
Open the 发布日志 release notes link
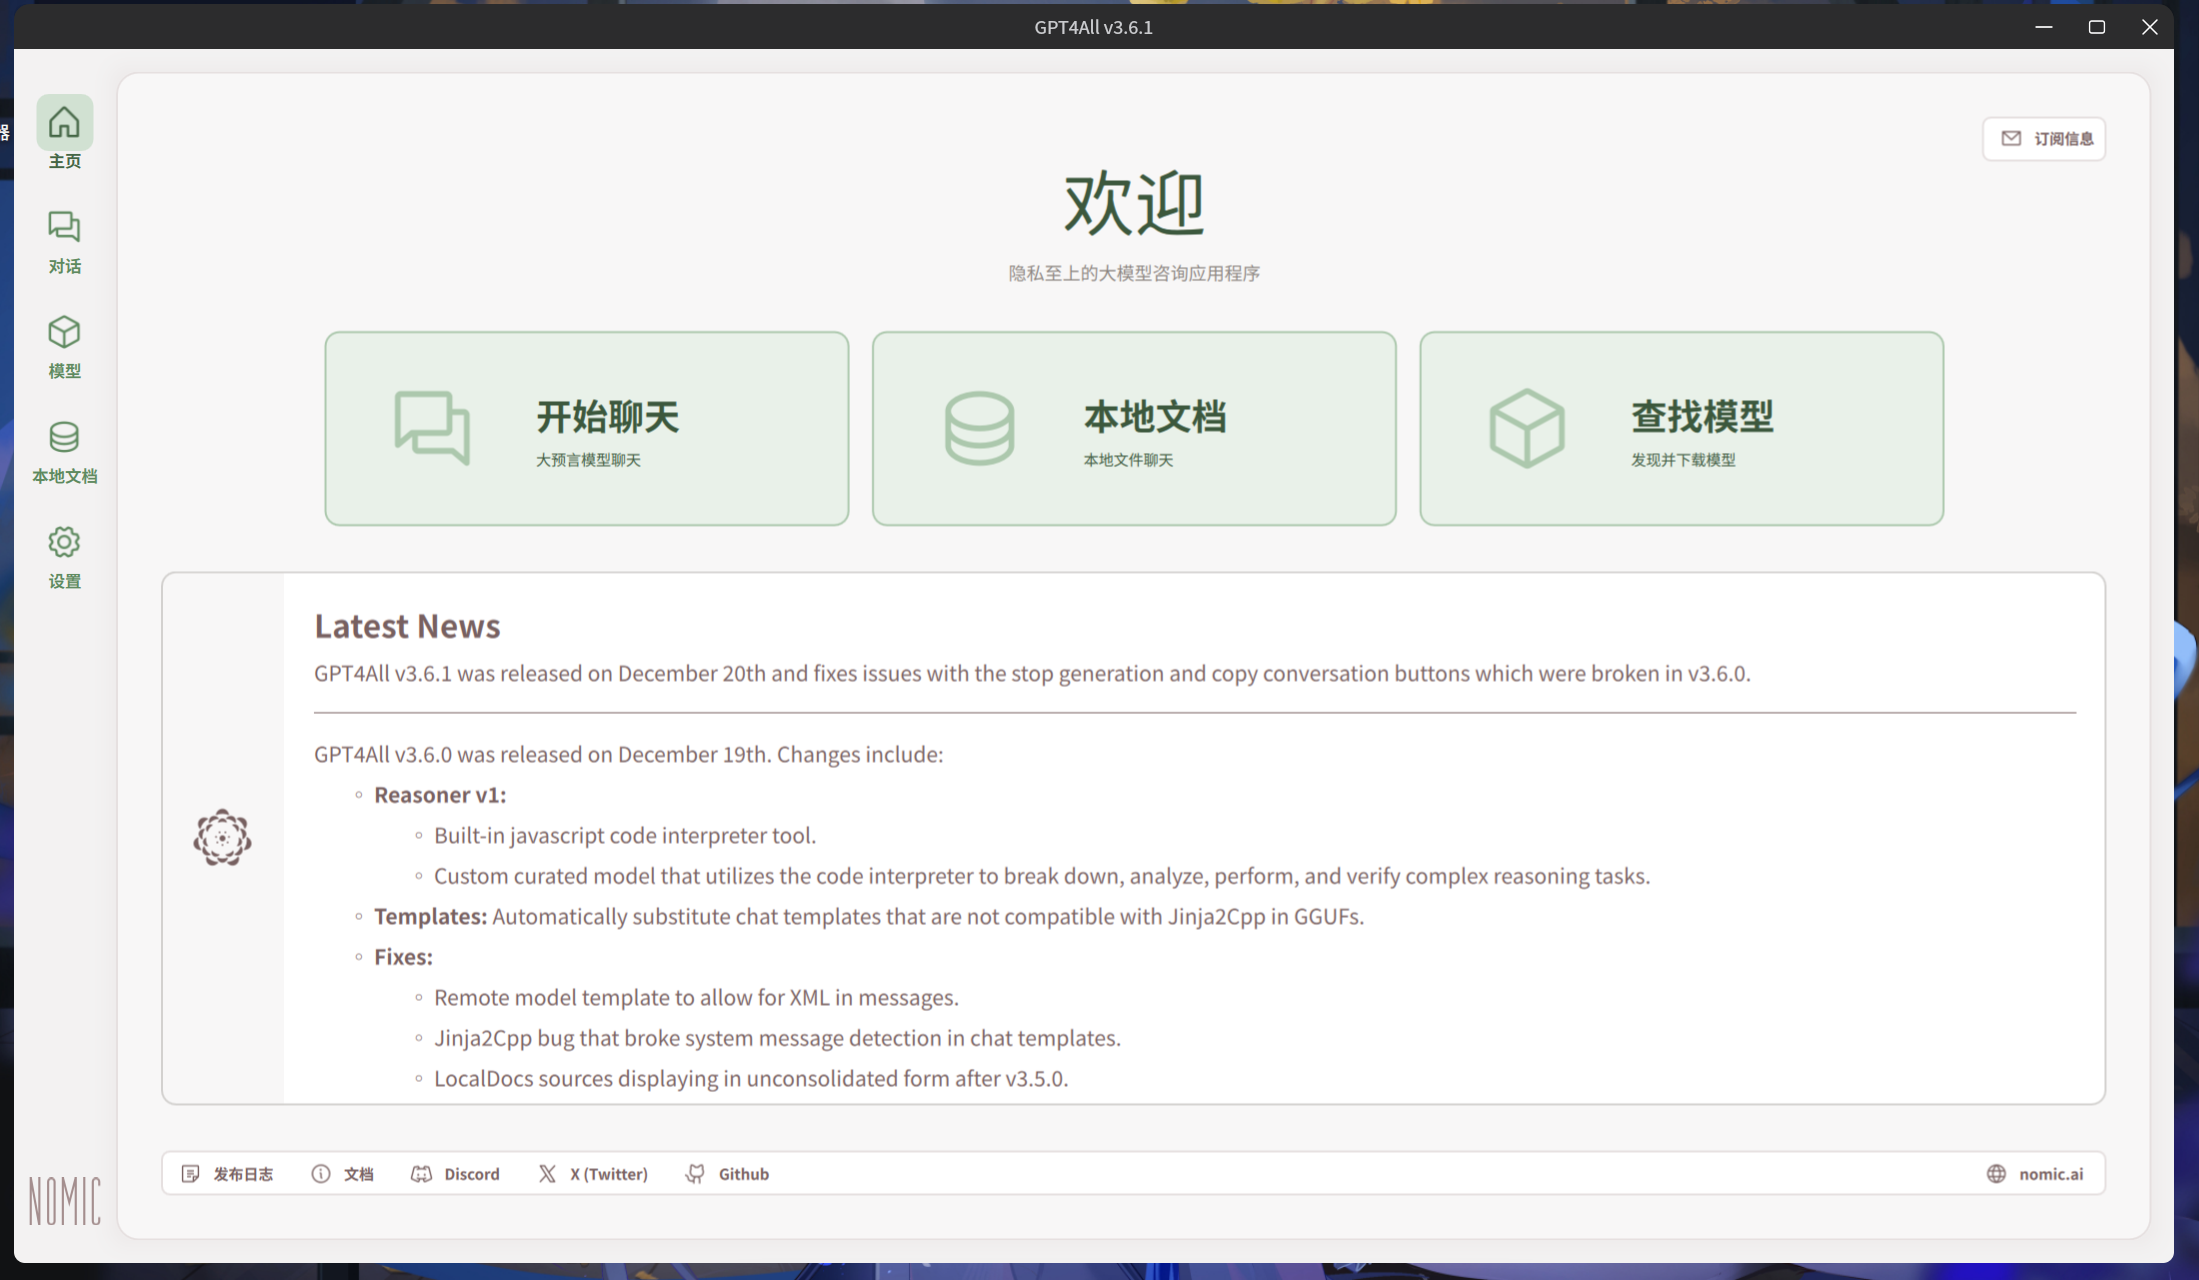point(243,1174)
